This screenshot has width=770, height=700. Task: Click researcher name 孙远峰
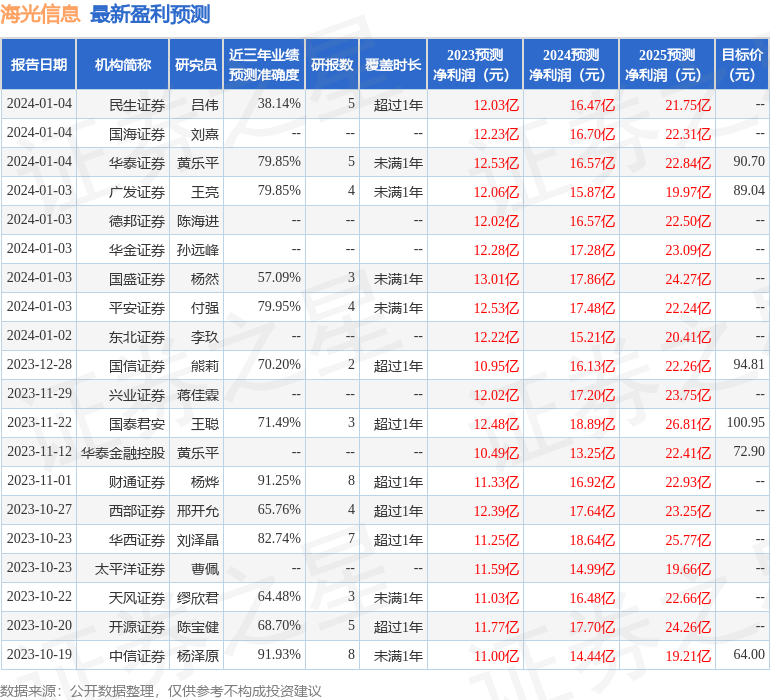[x=198, y=250]
